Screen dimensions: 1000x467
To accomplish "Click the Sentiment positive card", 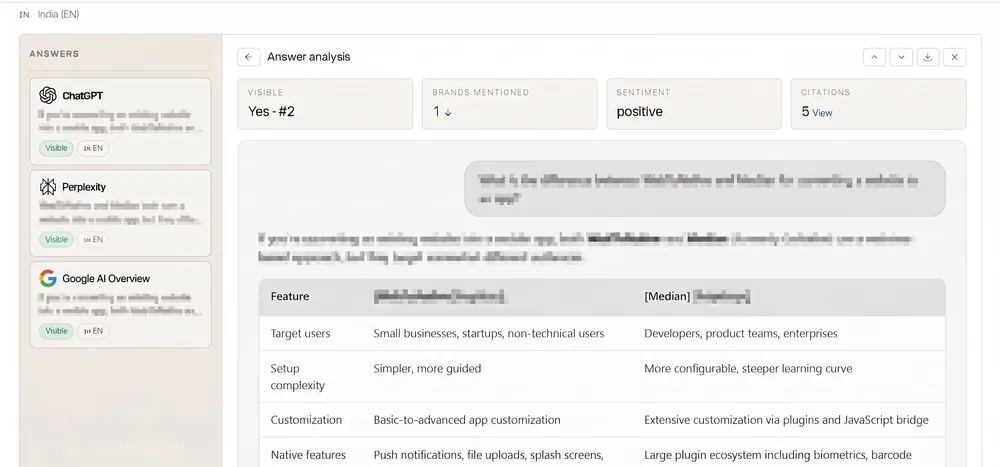I will pos(694,104).
